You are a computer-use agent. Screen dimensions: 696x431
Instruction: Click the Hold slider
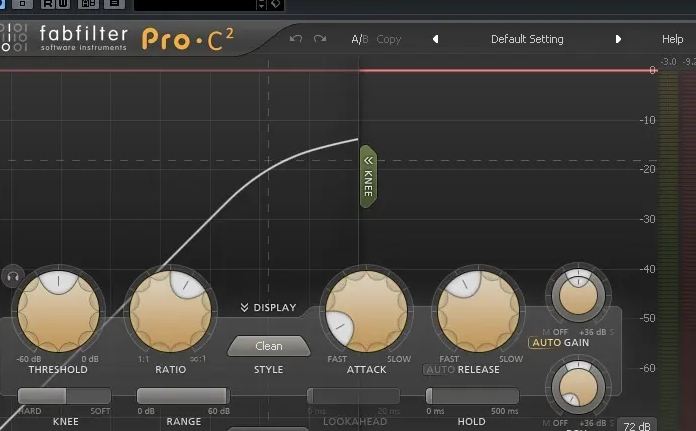(472, 395)
